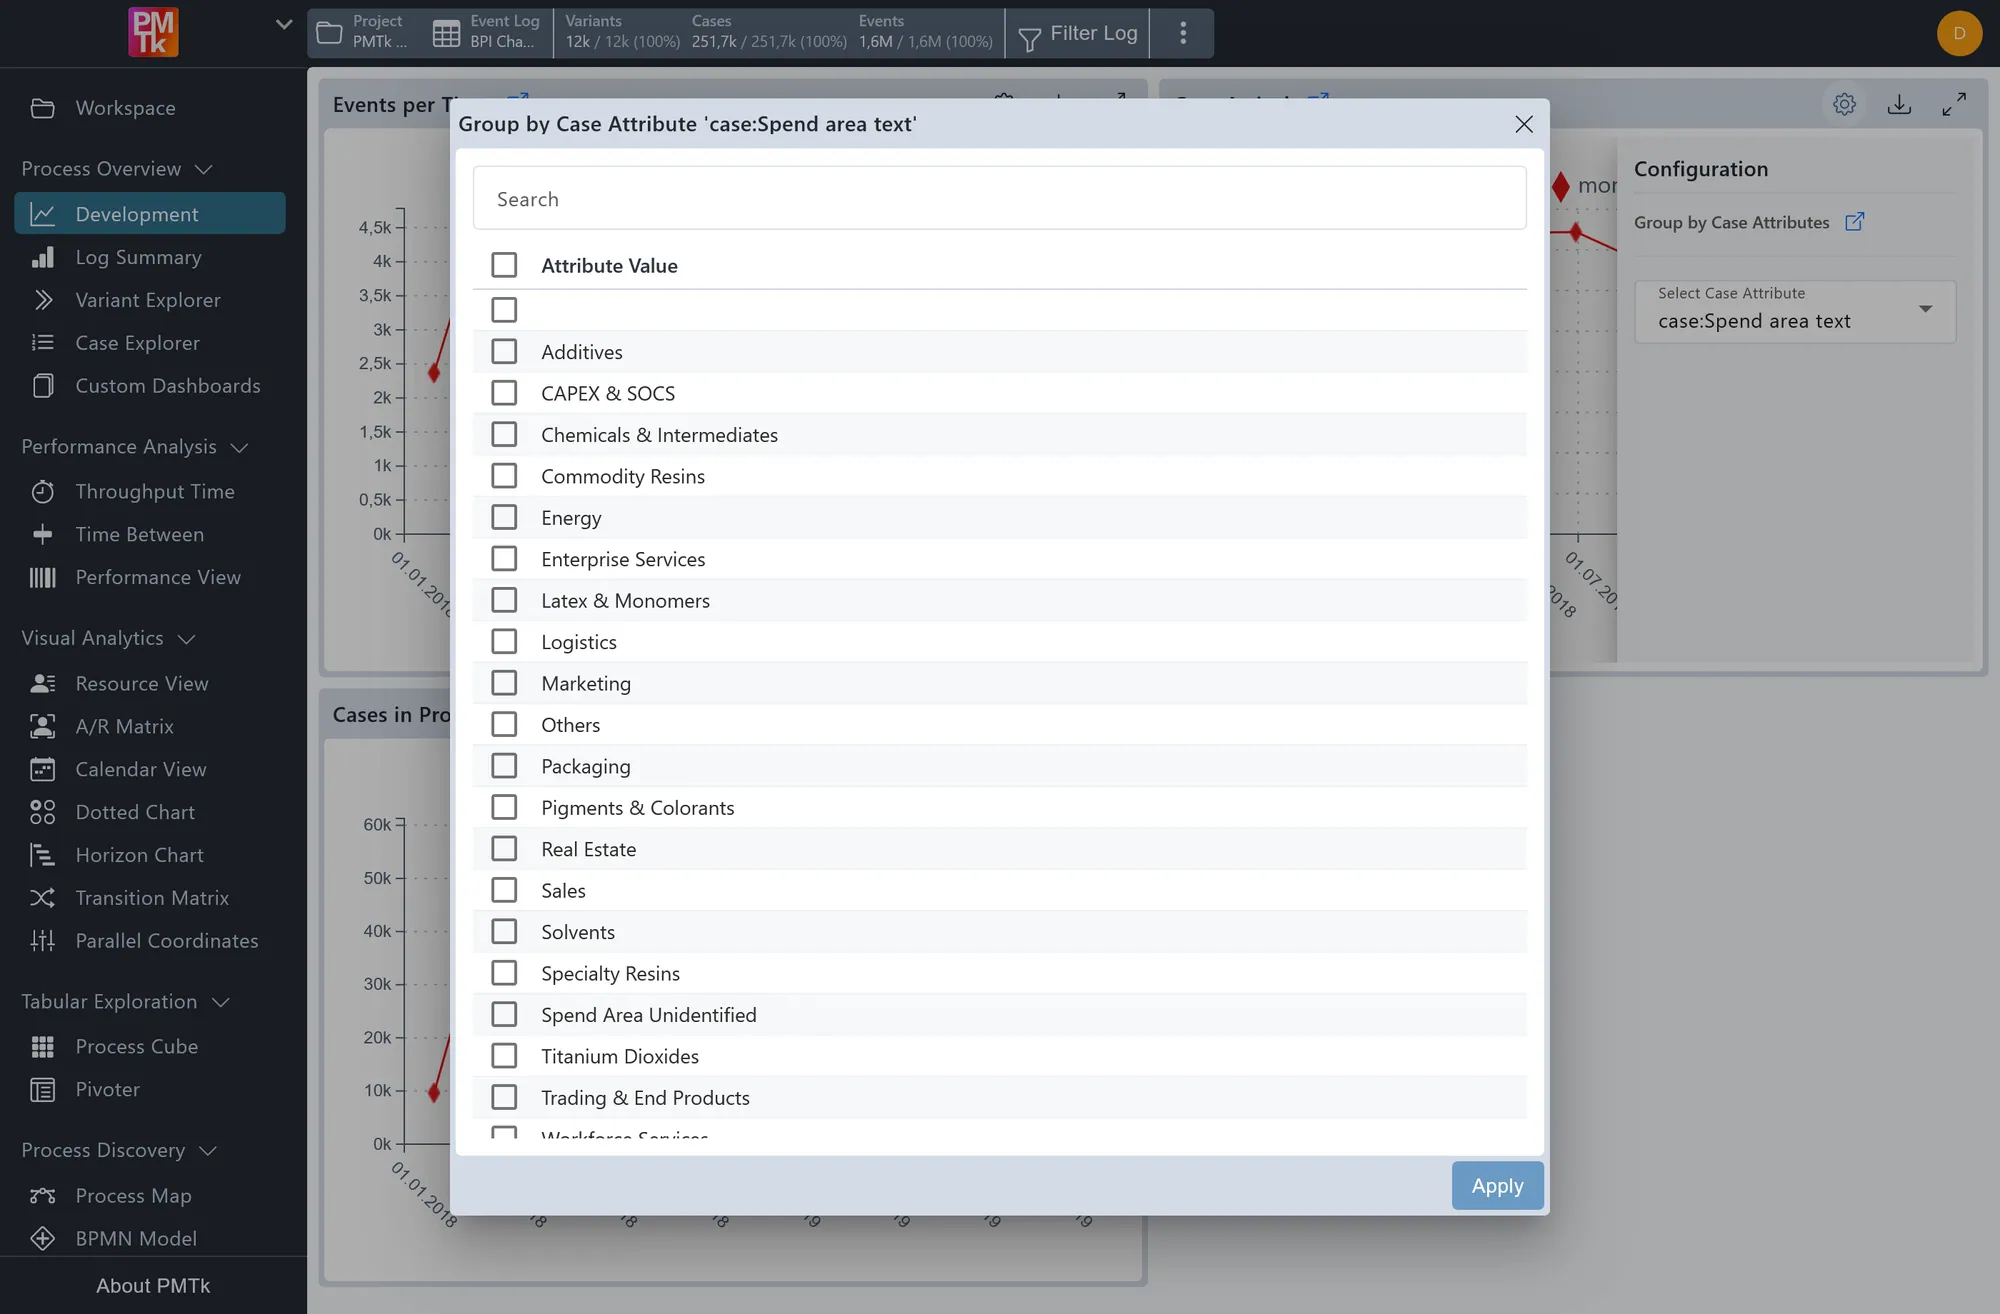
Task: Open Custom Dashboards icon
Action: point(42,386)
